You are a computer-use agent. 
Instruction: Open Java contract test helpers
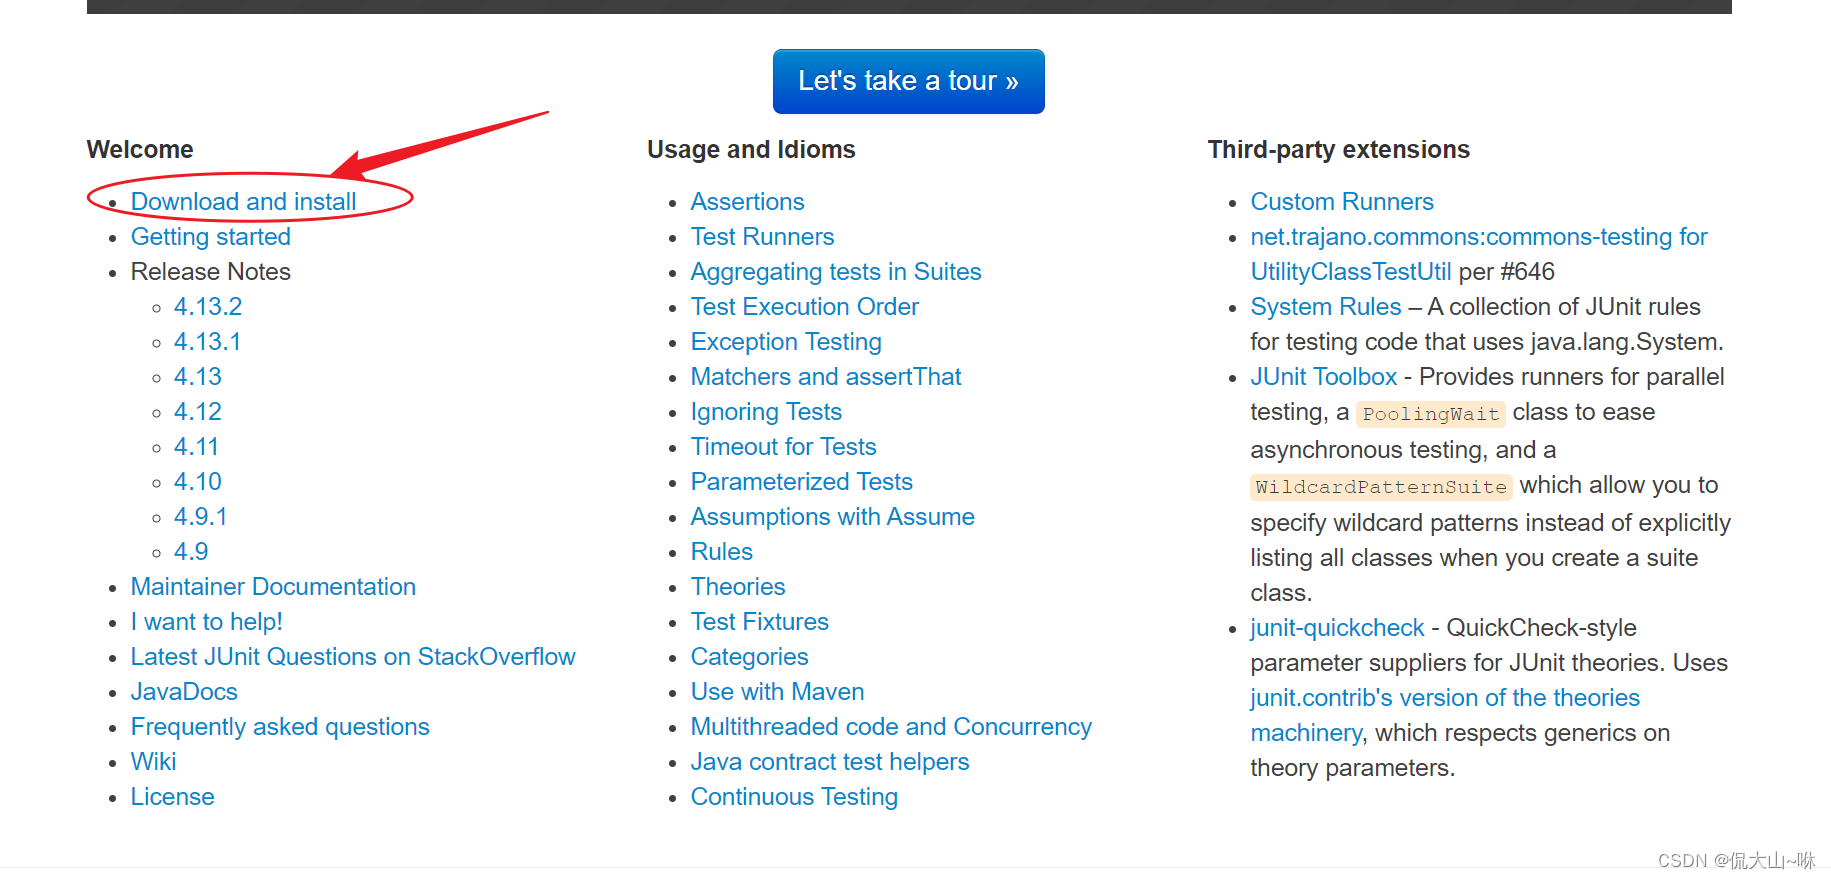click(830, 762)
